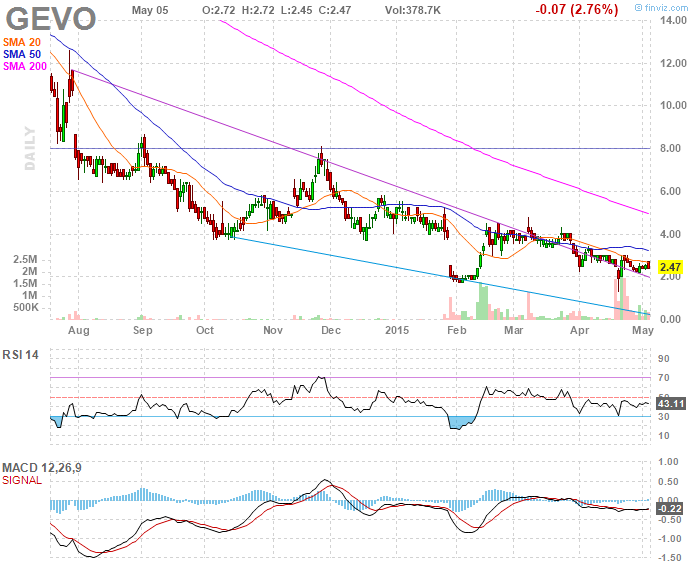The image size is (700, 566).
Task: Click the RSI 10 scale label
Action: coord(664,436)
